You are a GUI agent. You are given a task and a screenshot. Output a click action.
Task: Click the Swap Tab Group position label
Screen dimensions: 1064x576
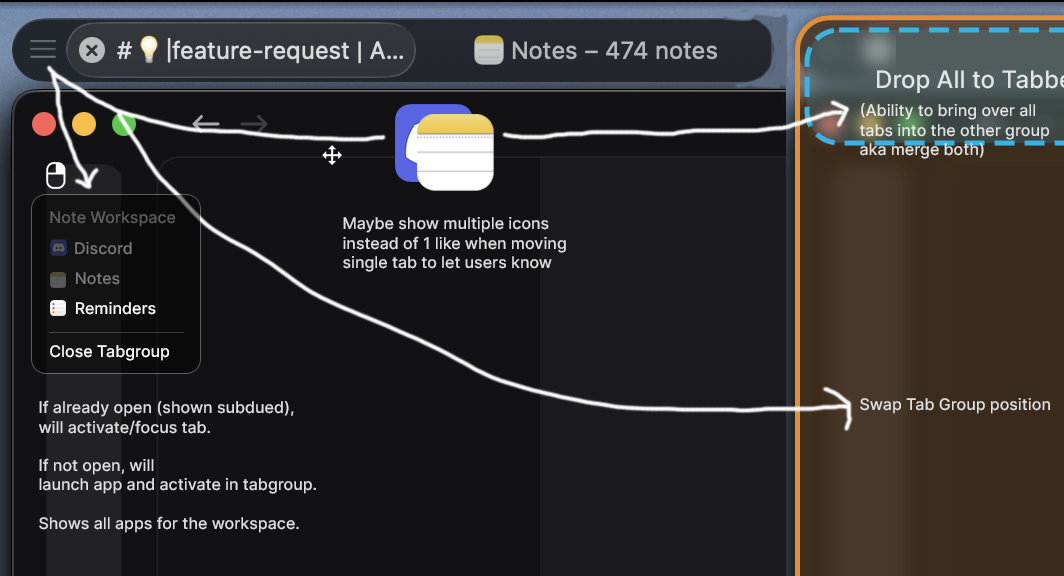[x=955, y=404]
